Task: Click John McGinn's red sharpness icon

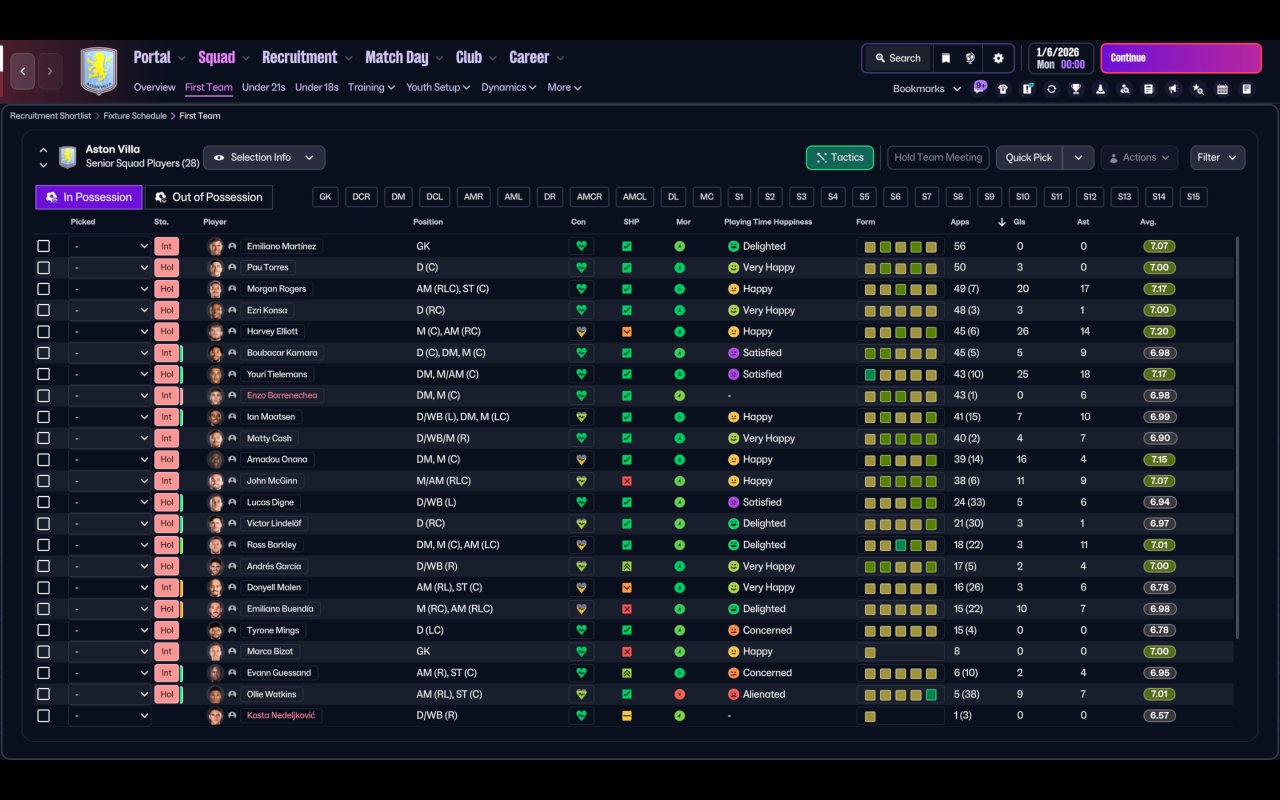Action: tap(627, 481)
